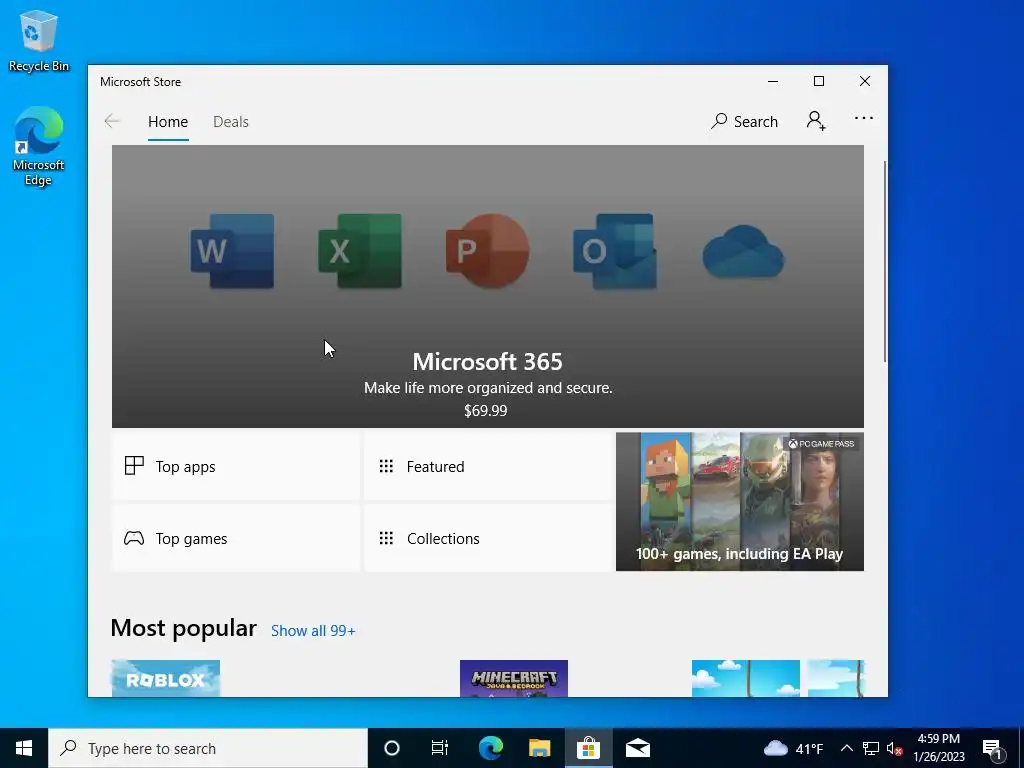Image resolution: width=1024 pixels, height=768 pixels.
Task: Show hidden system tray icons
Action: [846, 748]
